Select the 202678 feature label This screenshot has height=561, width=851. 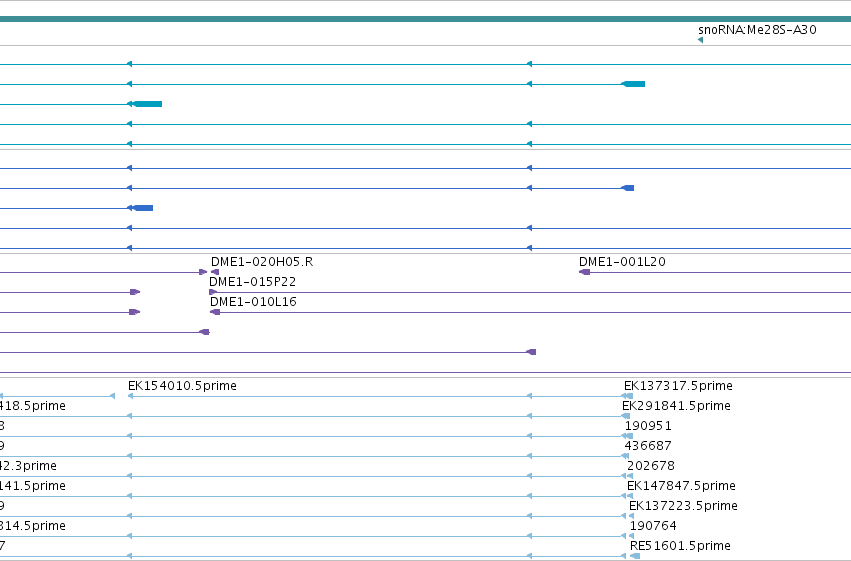pos(651,467)
